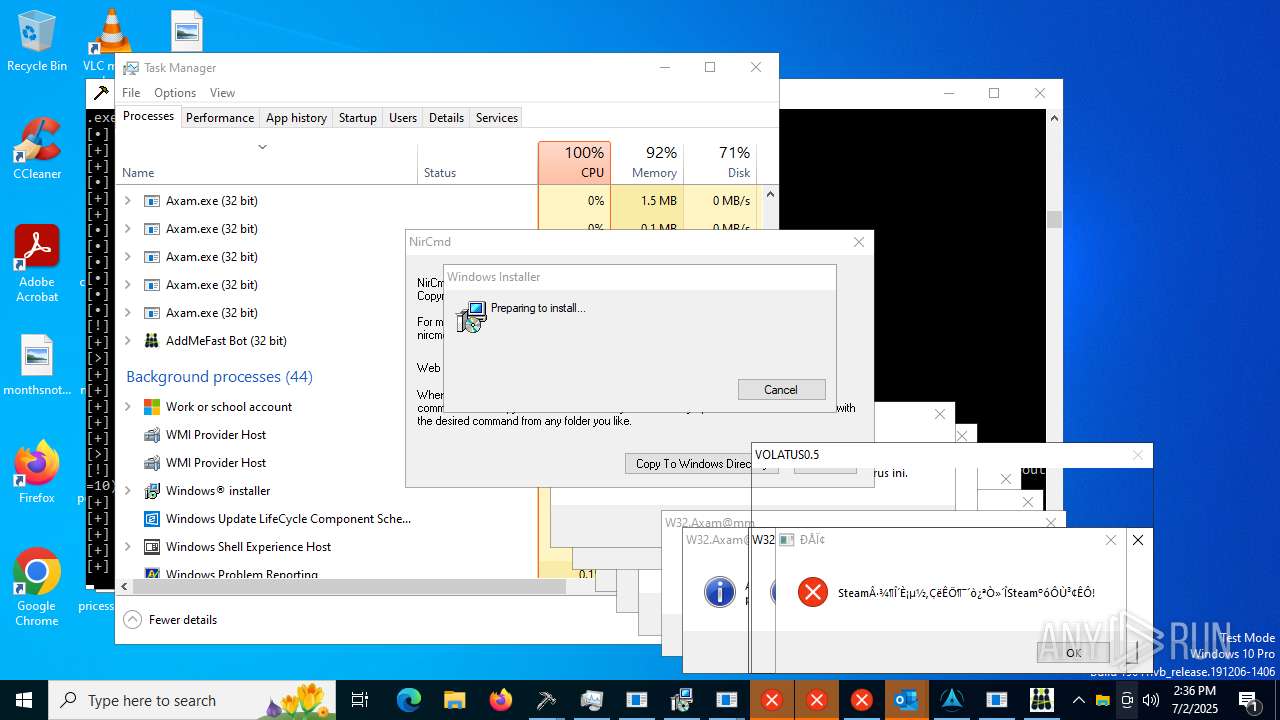Cancel the Windows Installer dialog
Image resolution: width=1280 pixels, height=720 pixels.
pyautogui.click(x=781, y=390)
